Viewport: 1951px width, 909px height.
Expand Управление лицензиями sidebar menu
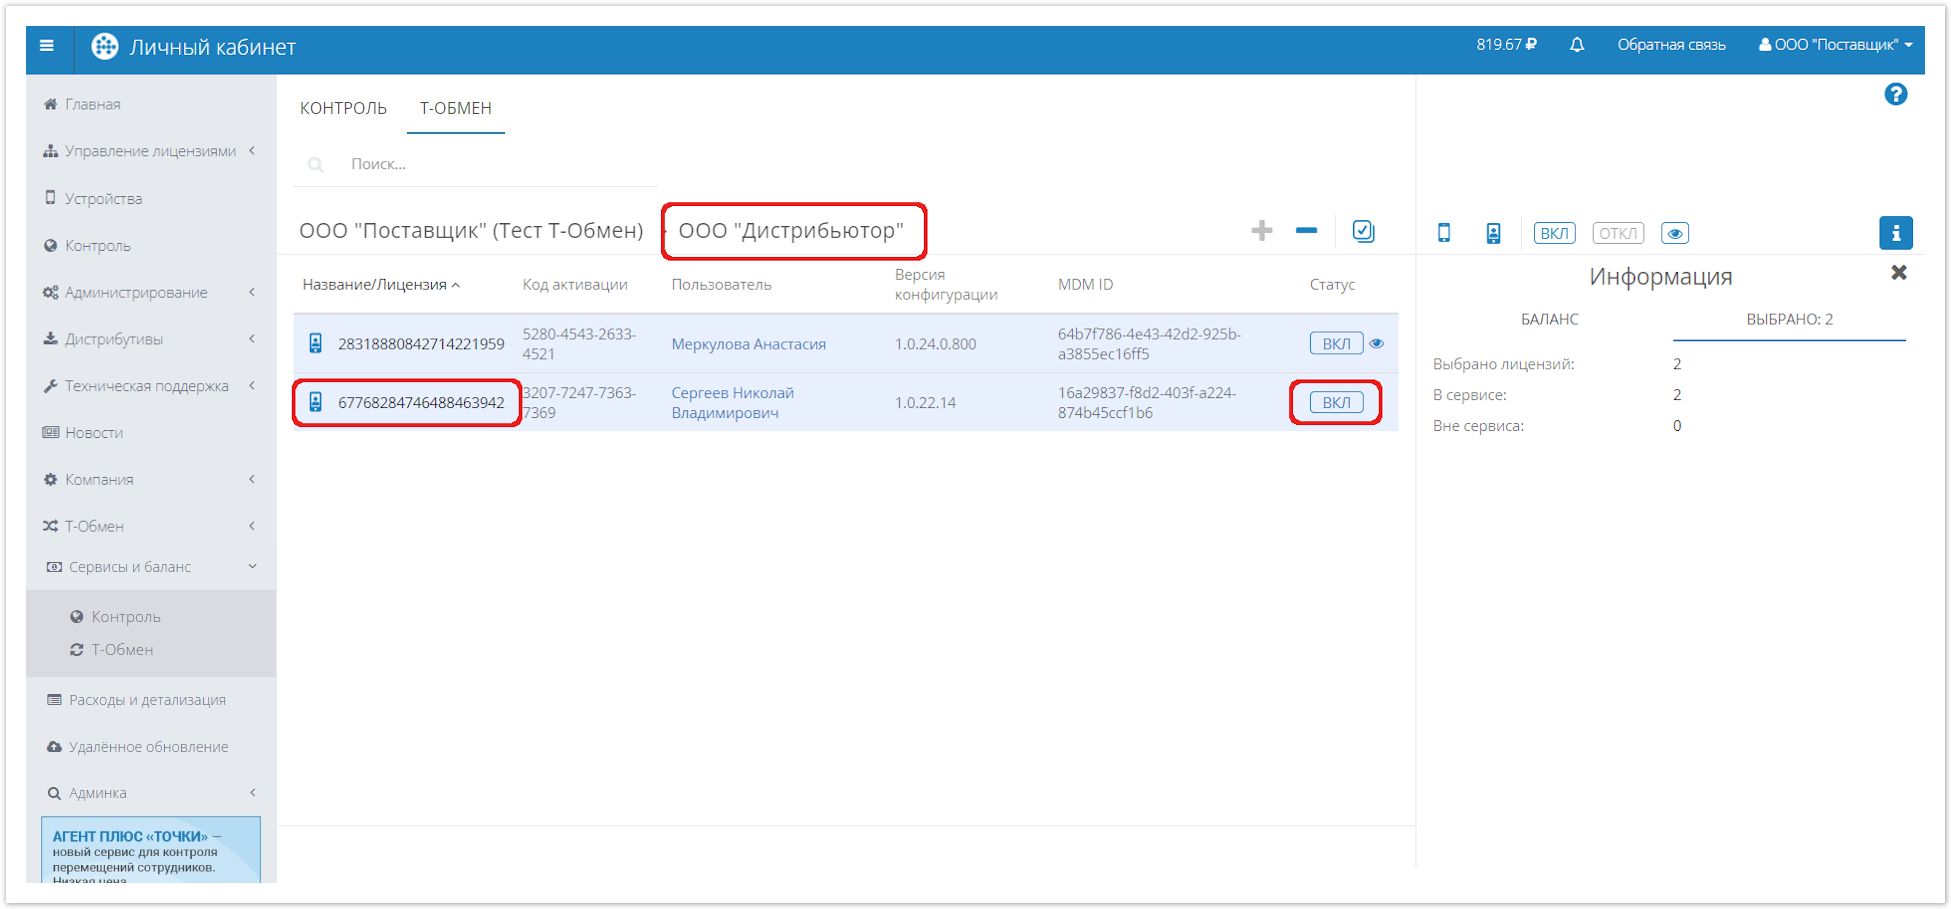(x=150, y=151)
